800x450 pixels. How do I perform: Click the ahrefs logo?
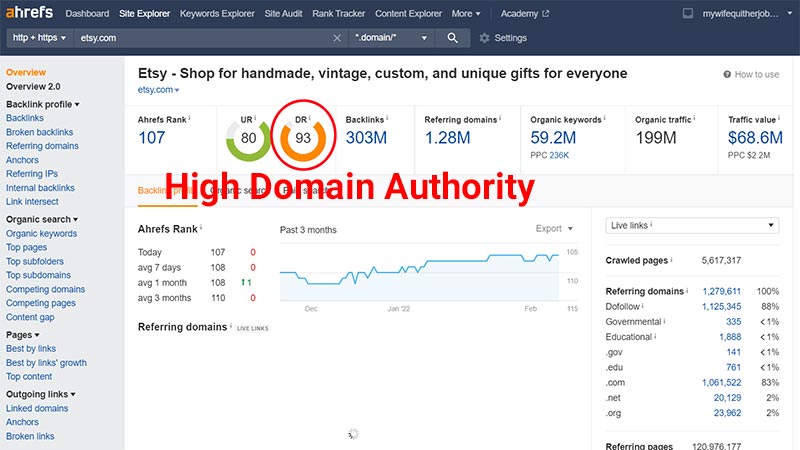[29, 12]
